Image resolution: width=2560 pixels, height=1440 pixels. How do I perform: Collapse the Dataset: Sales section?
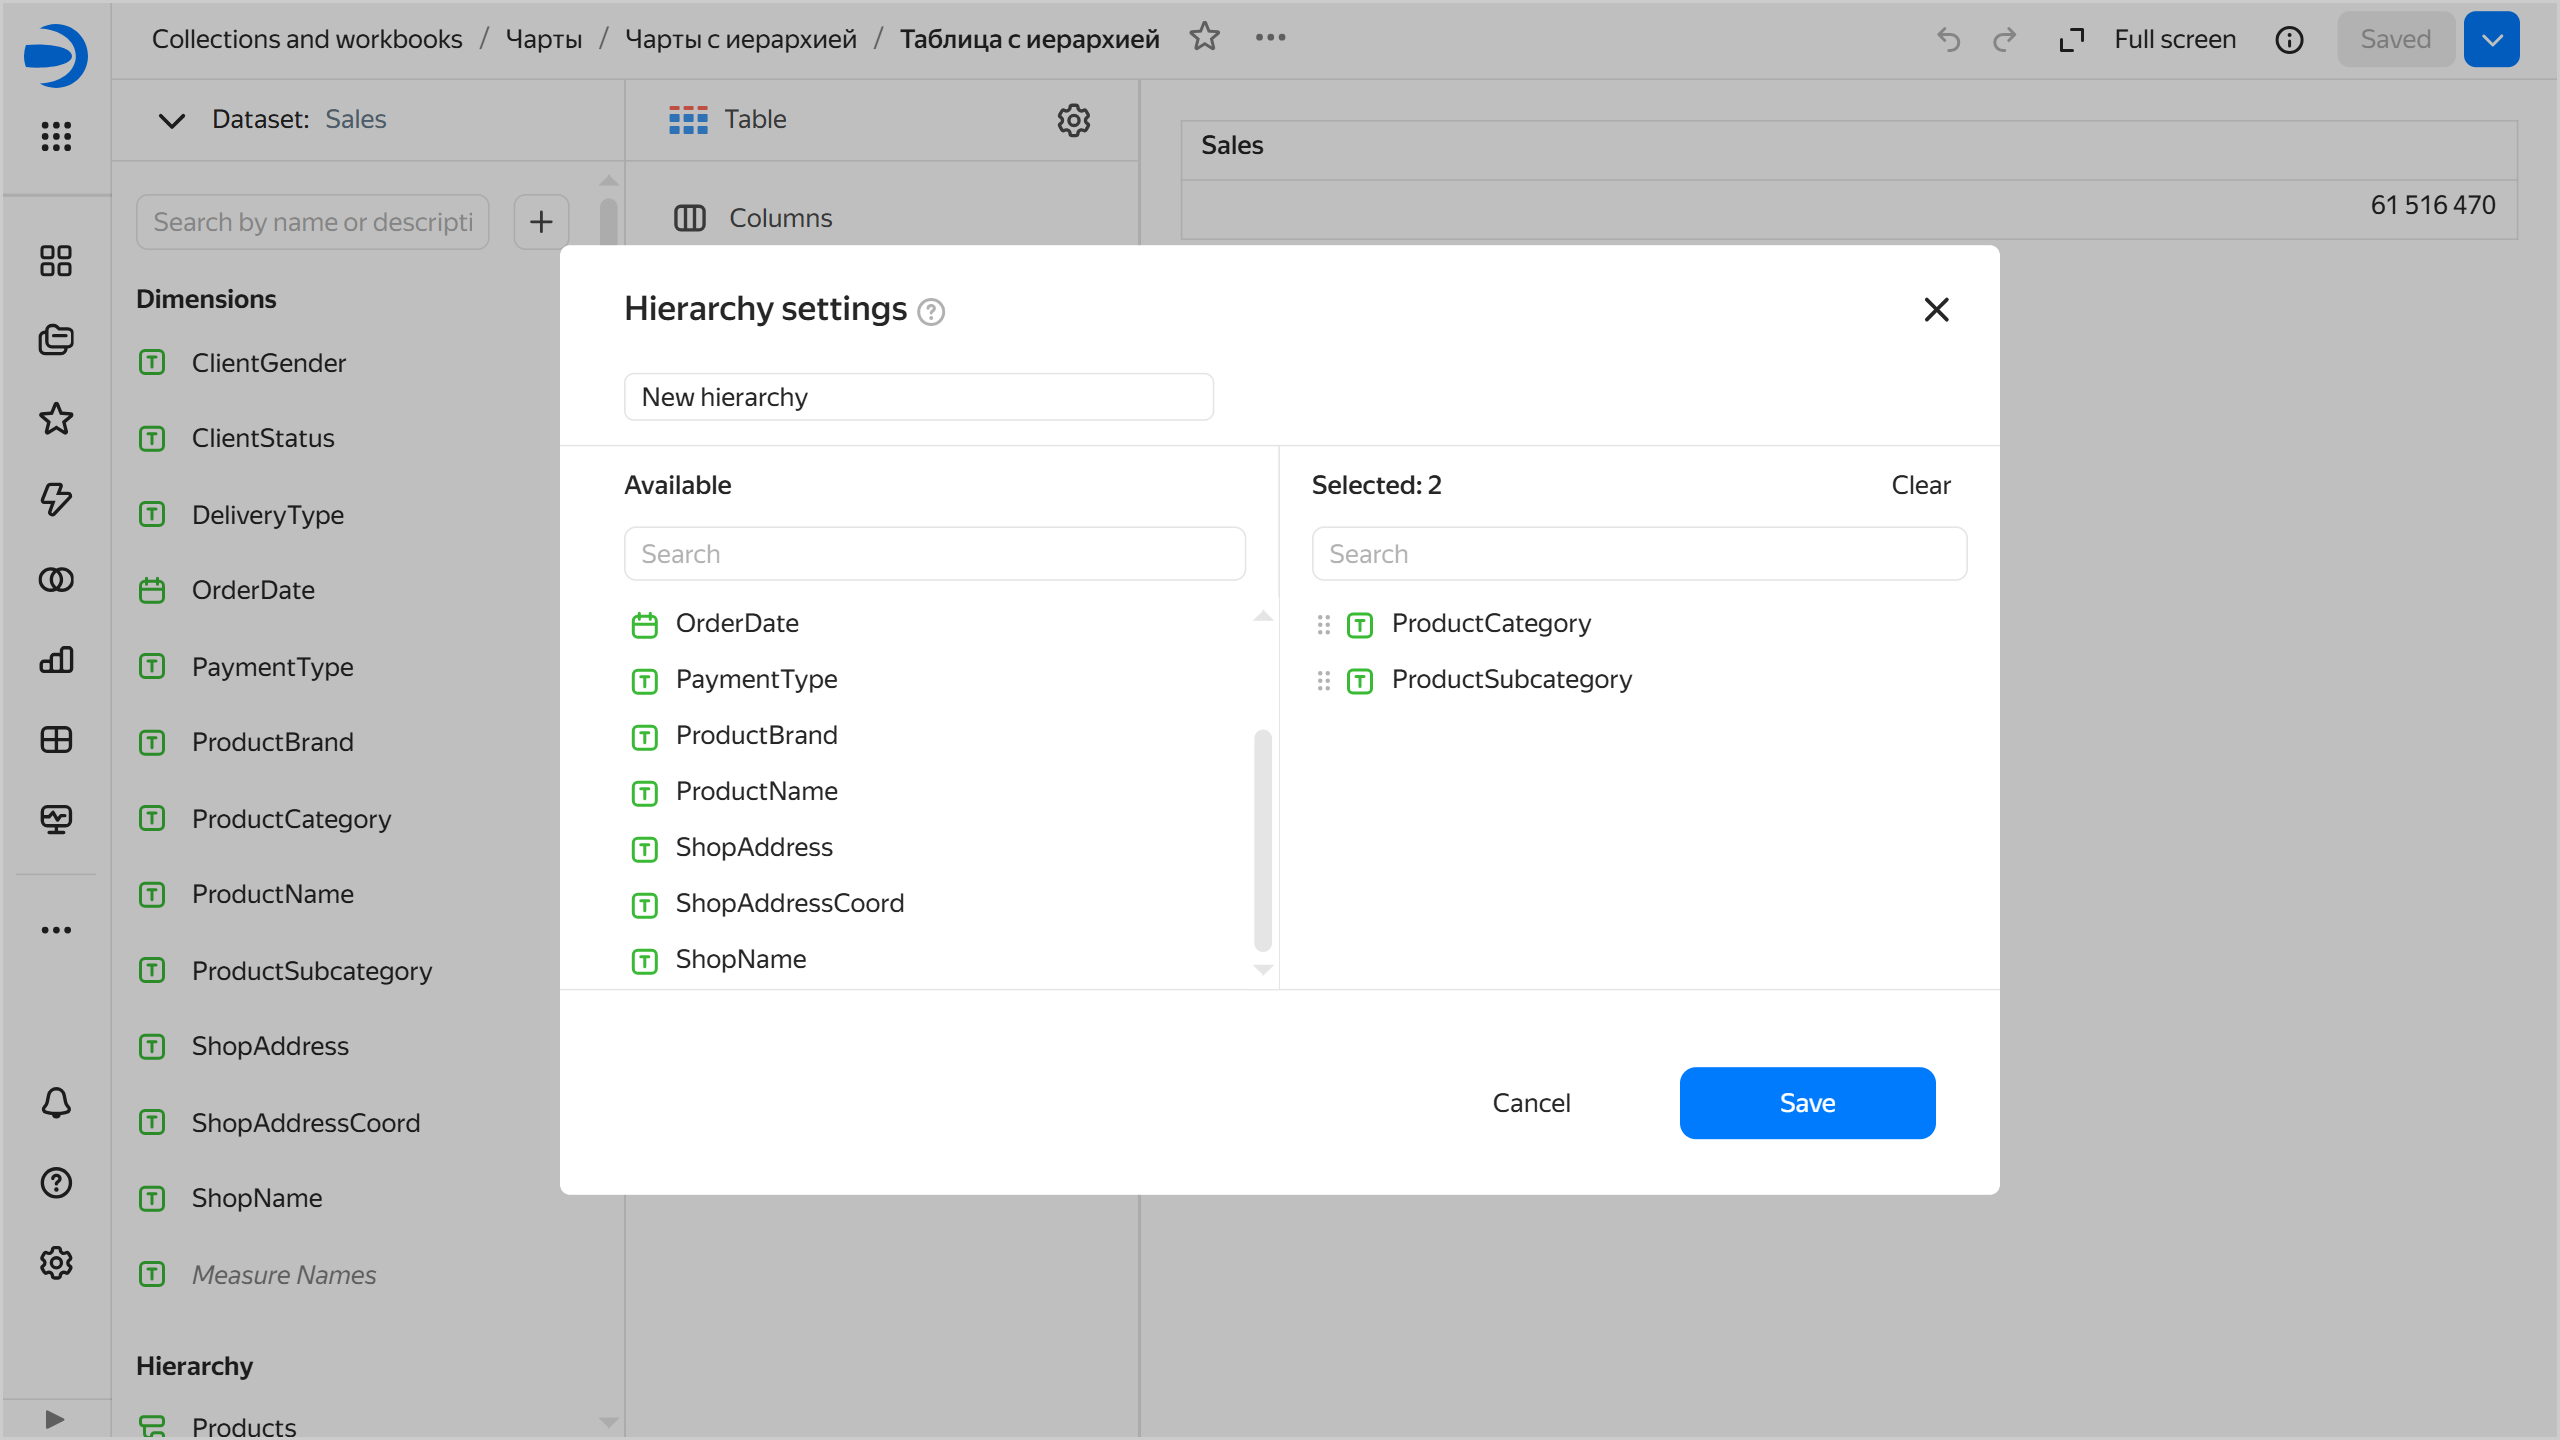170,121
